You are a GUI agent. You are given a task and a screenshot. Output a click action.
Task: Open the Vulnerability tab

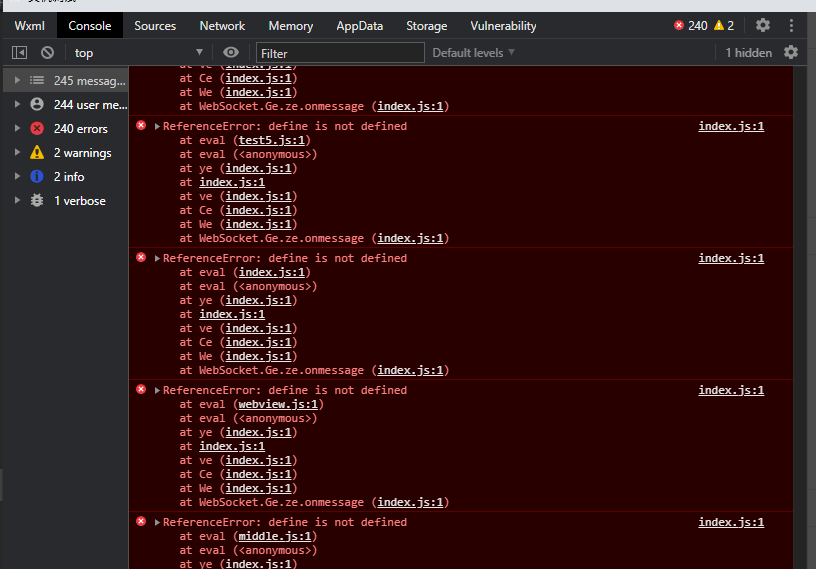click(503, 26)
